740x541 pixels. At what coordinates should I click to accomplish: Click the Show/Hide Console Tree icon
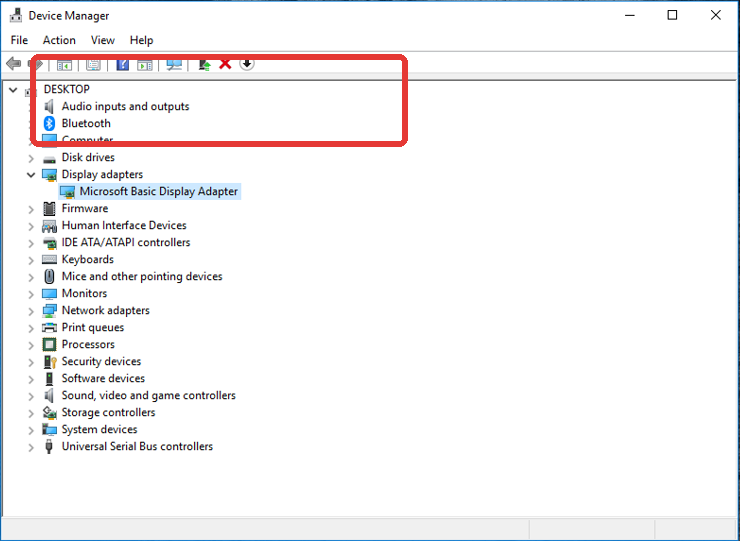click(64, 65)
